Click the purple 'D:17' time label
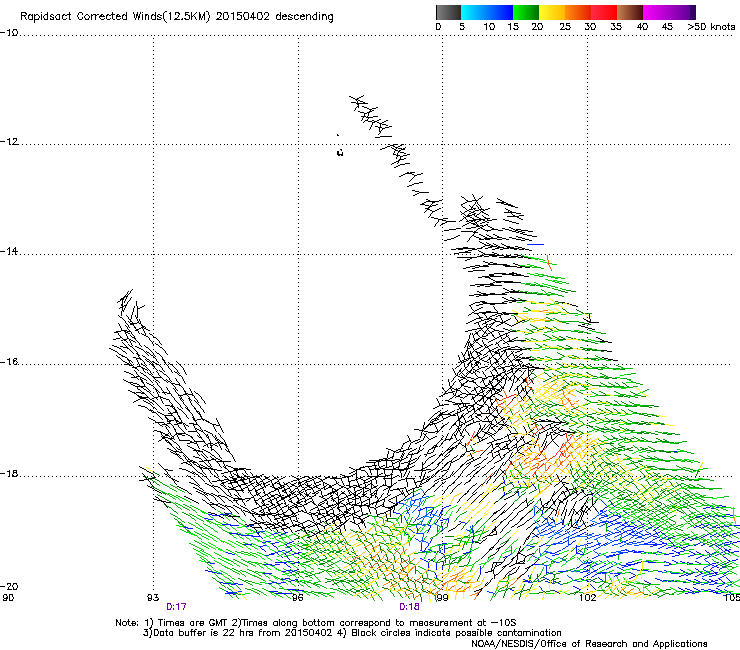 point(176,607)
